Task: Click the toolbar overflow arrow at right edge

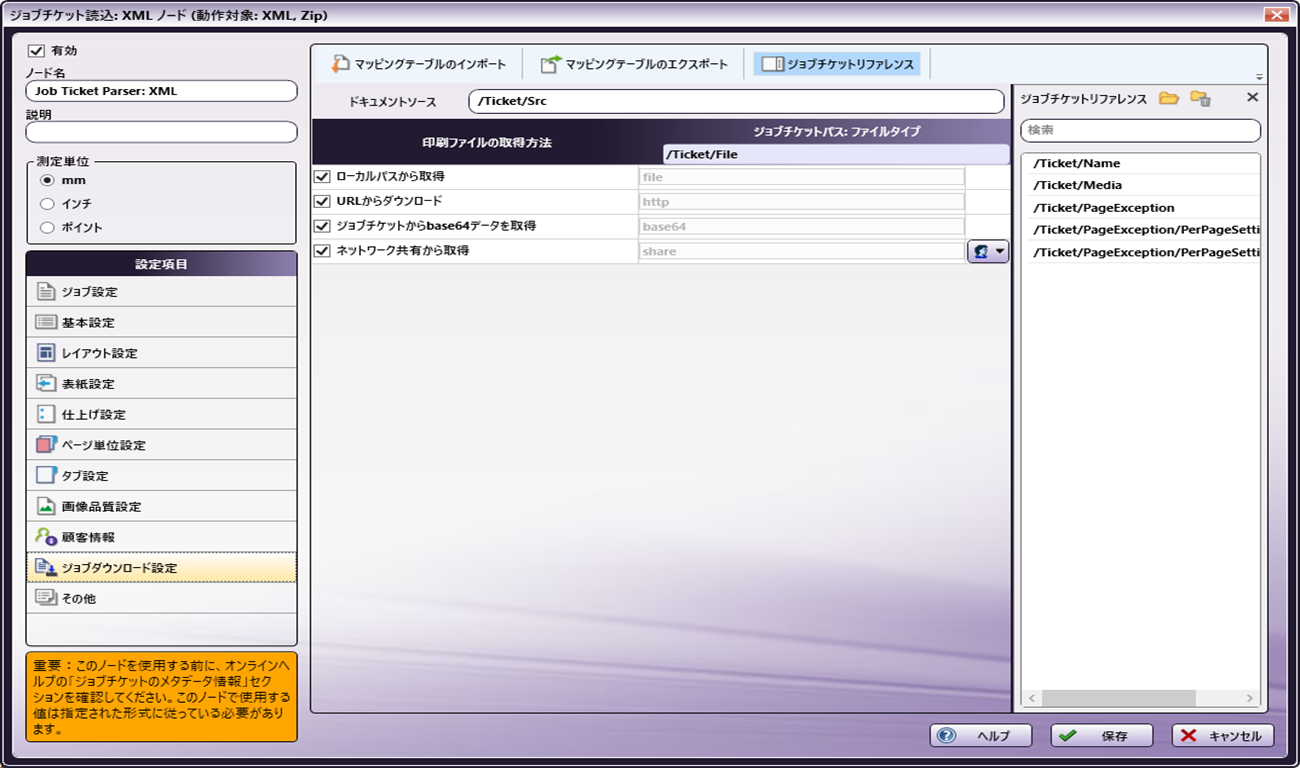Action: point(1259,77)
